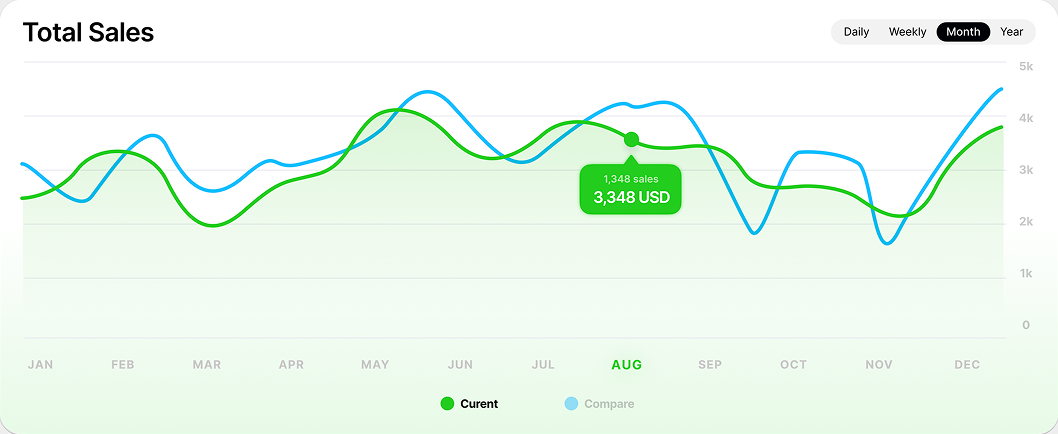Click the green Curent legend dot
The height and width of the screenshot is (434, 1058).
click(x=447, y=404)
